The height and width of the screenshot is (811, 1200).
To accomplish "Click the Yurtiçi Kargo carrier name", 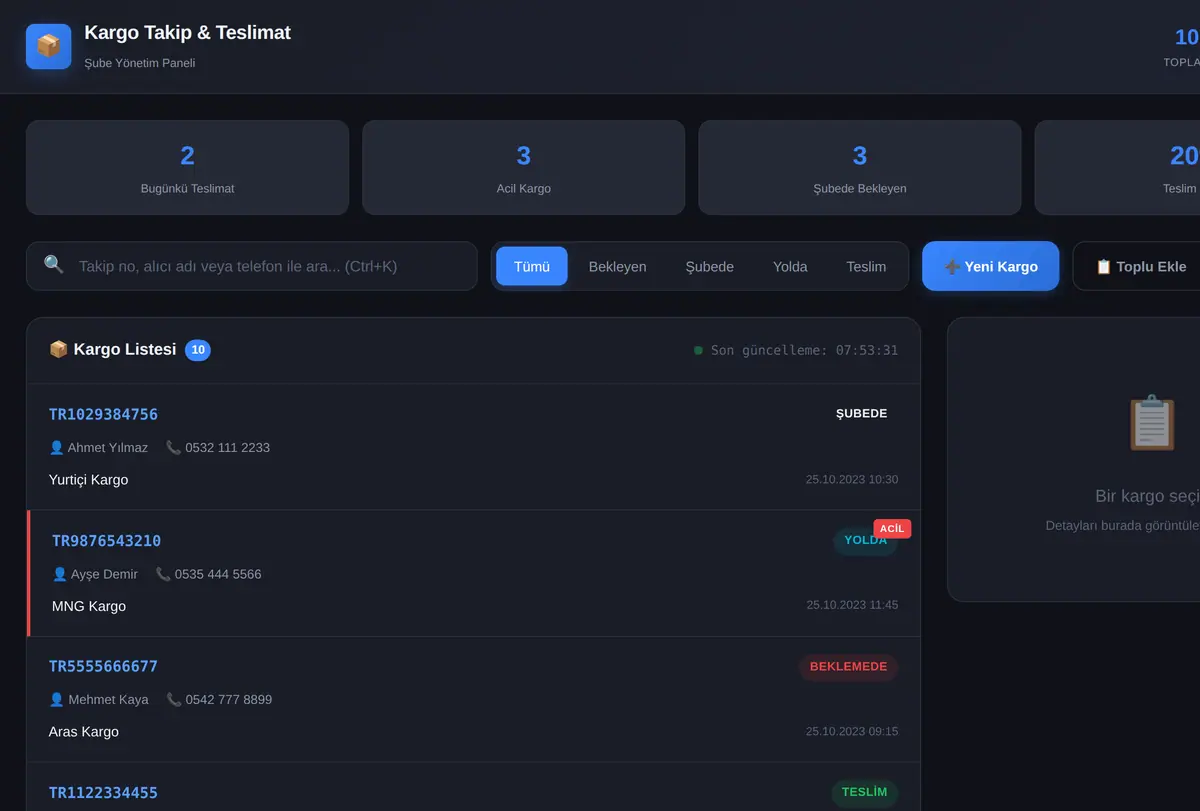I will click(x=89, y=480).
